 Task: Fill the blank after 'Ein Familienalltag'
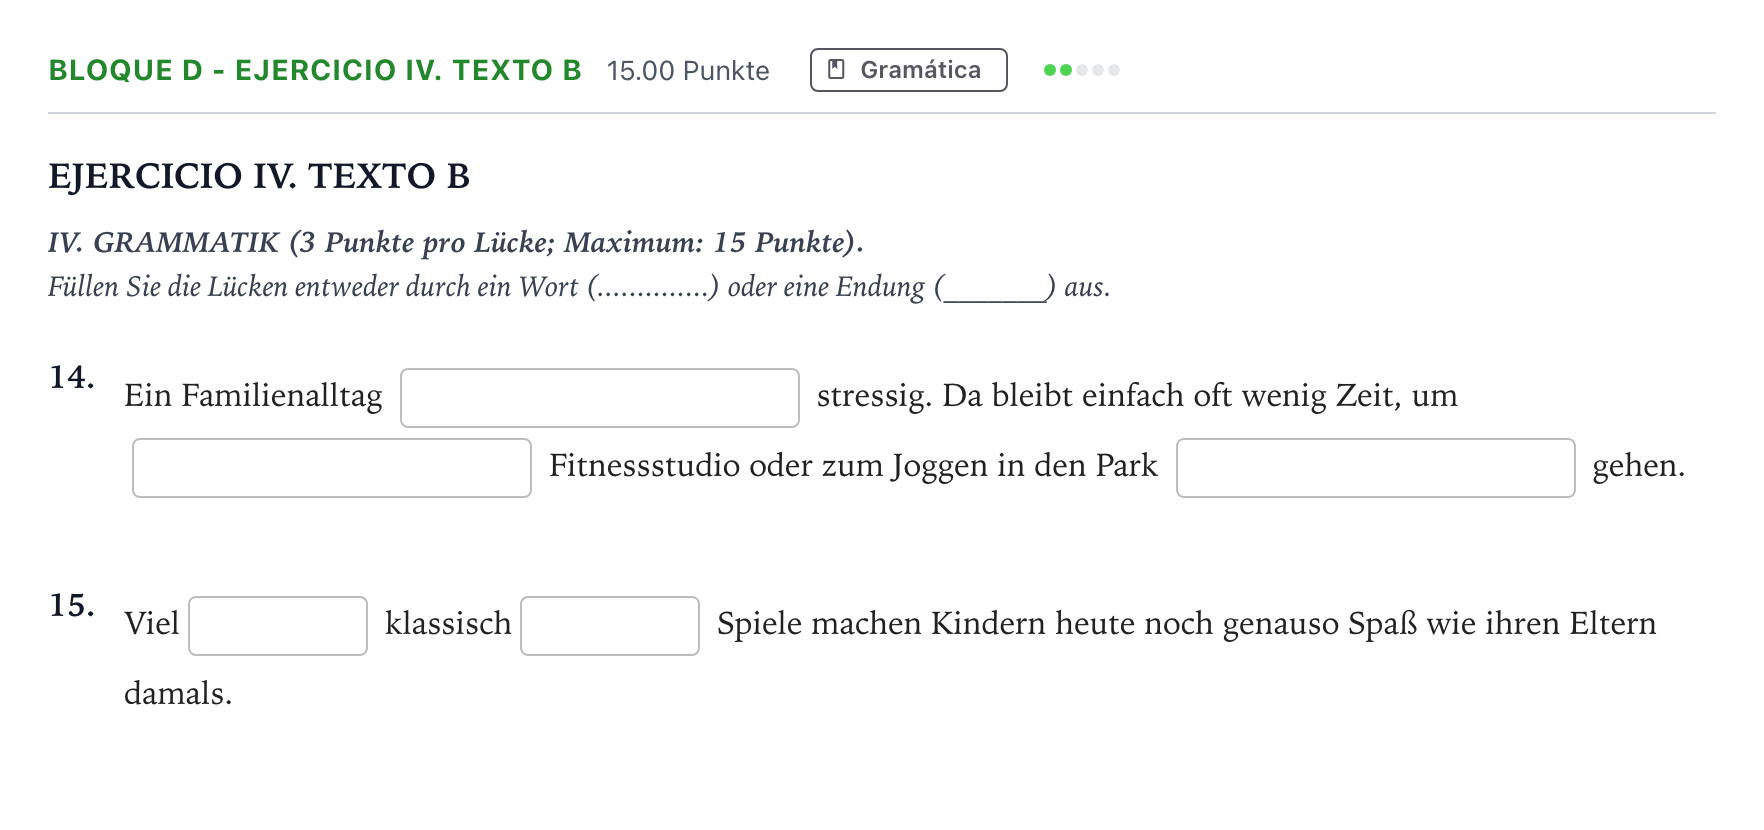(600, 398)
